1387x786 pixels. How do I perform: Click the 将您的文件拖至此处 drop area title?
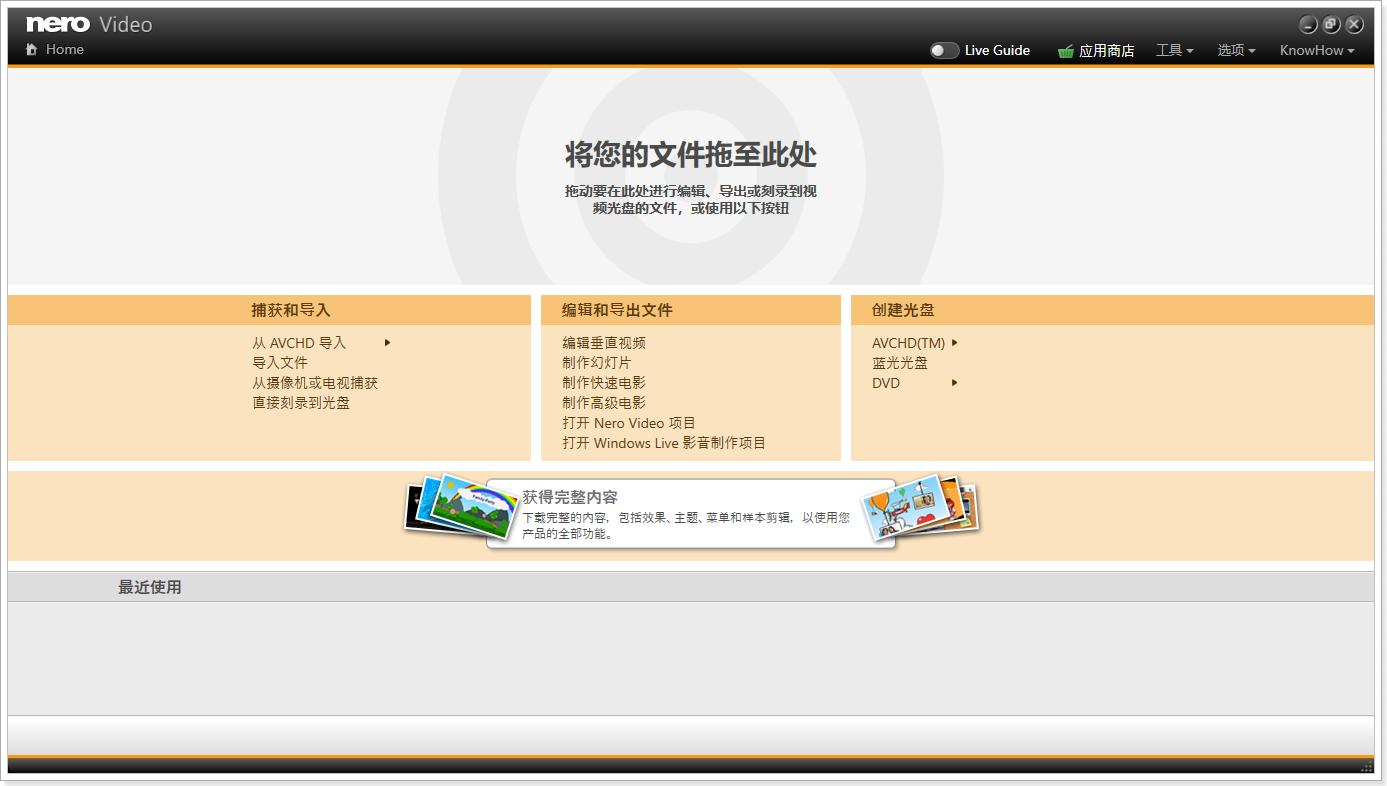click(691, 155)
